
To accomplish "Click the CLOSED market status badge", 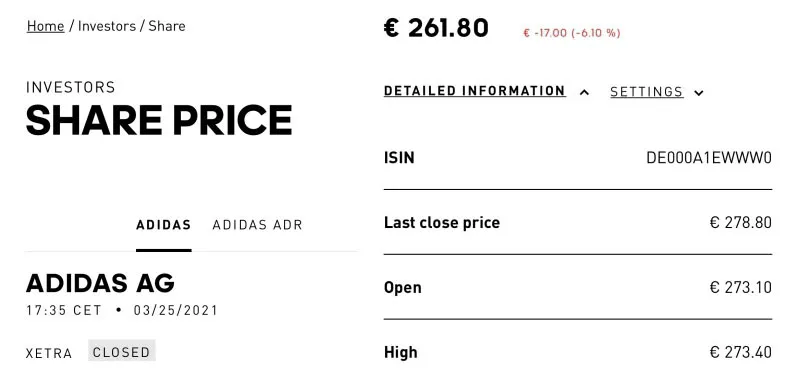I will pyautogui.click(x=122, y=352).
